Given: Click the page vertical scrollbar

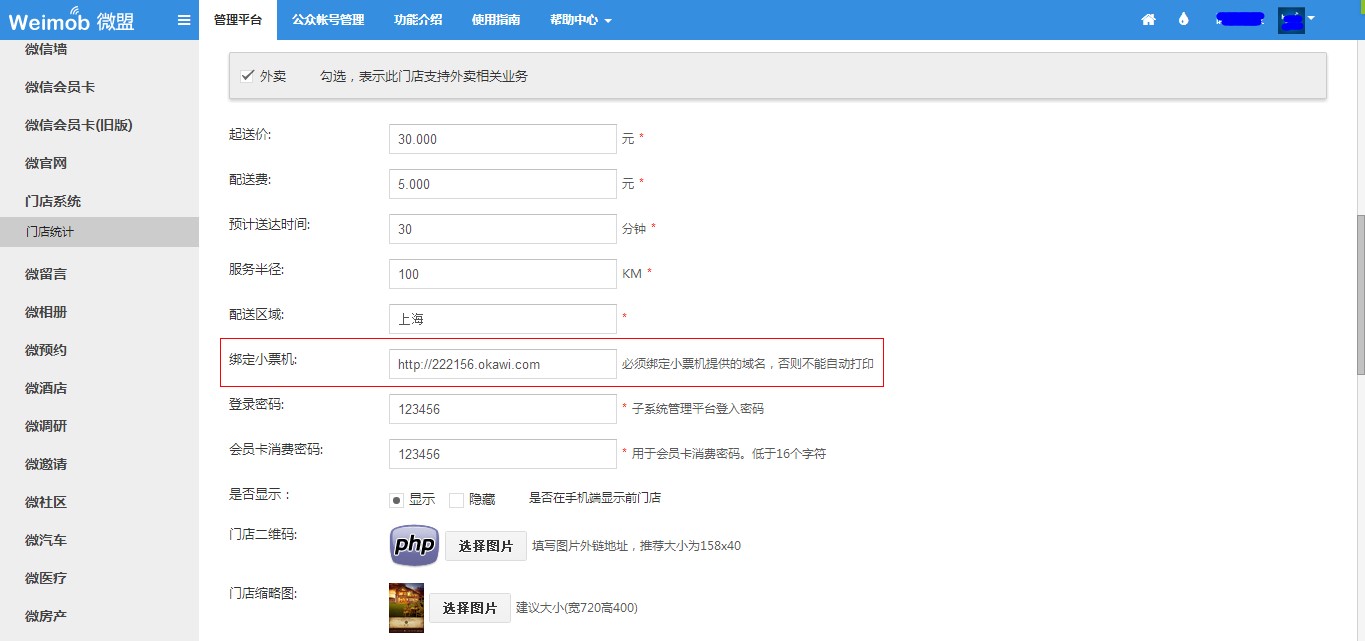Looking at the screenshot, I should point(1359,295).
